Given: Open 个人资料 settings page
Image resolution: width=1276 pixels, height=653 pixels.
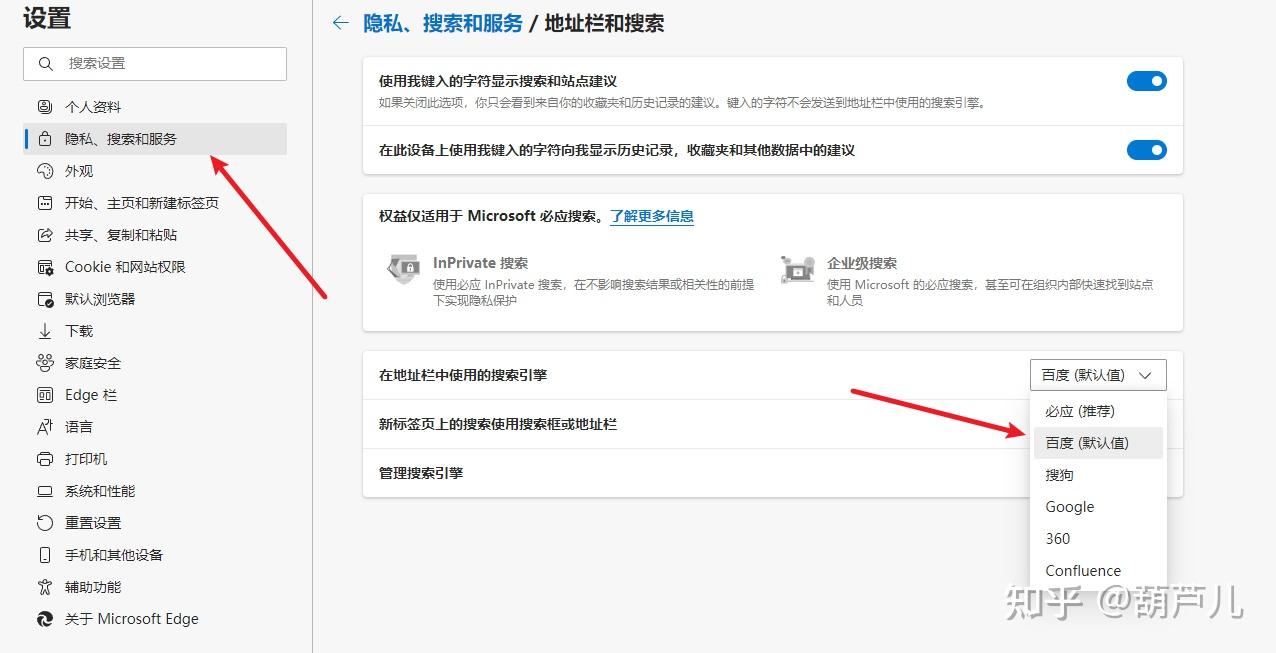Looking at the screenshot, I should (x=155, y=107).
